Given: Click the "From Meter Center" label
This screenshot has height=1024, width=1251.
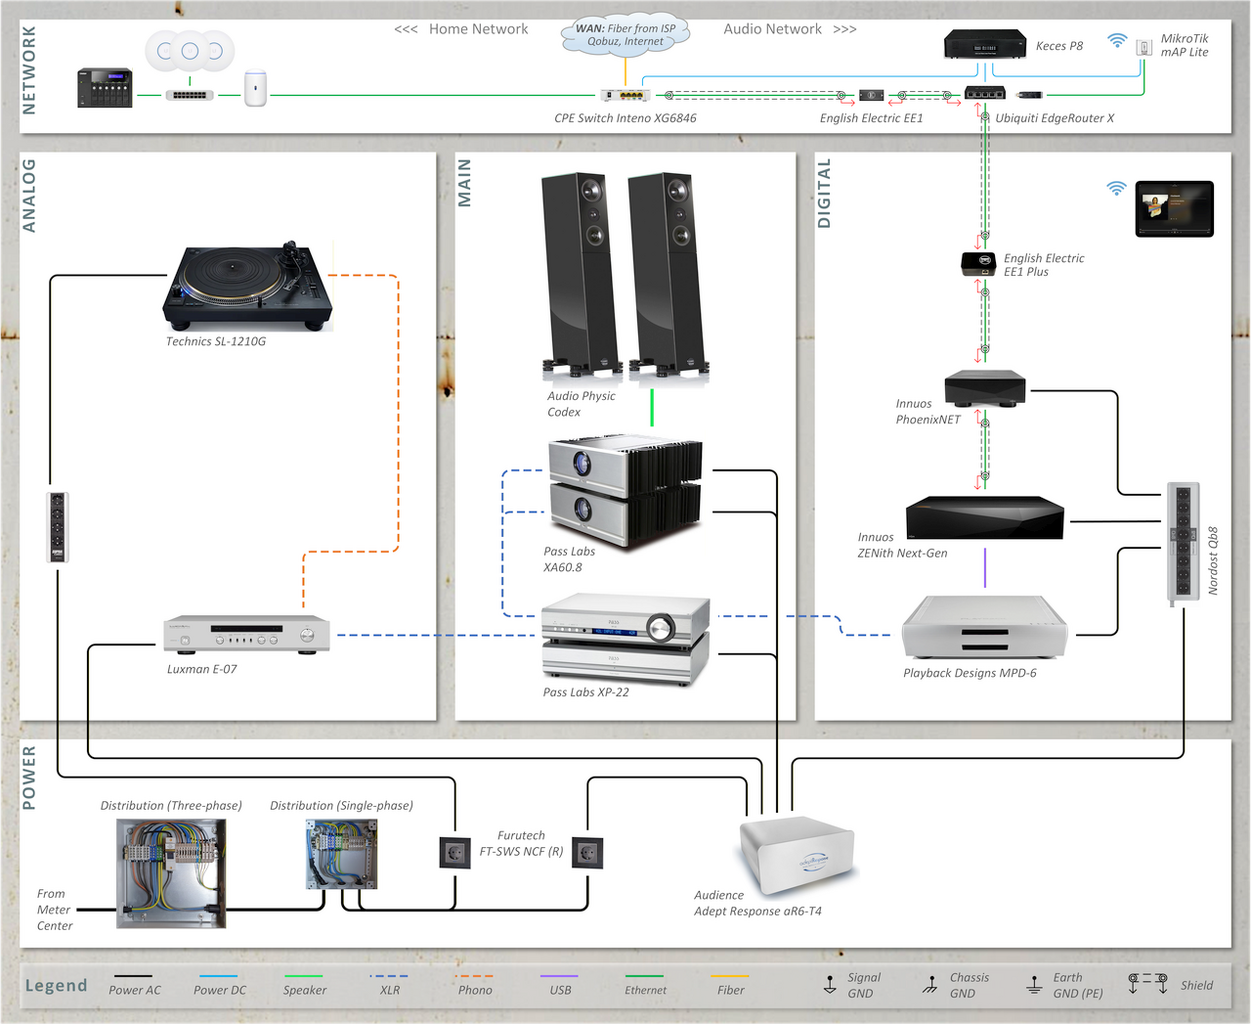Looking at the screenshot, I should pos(54,909).
